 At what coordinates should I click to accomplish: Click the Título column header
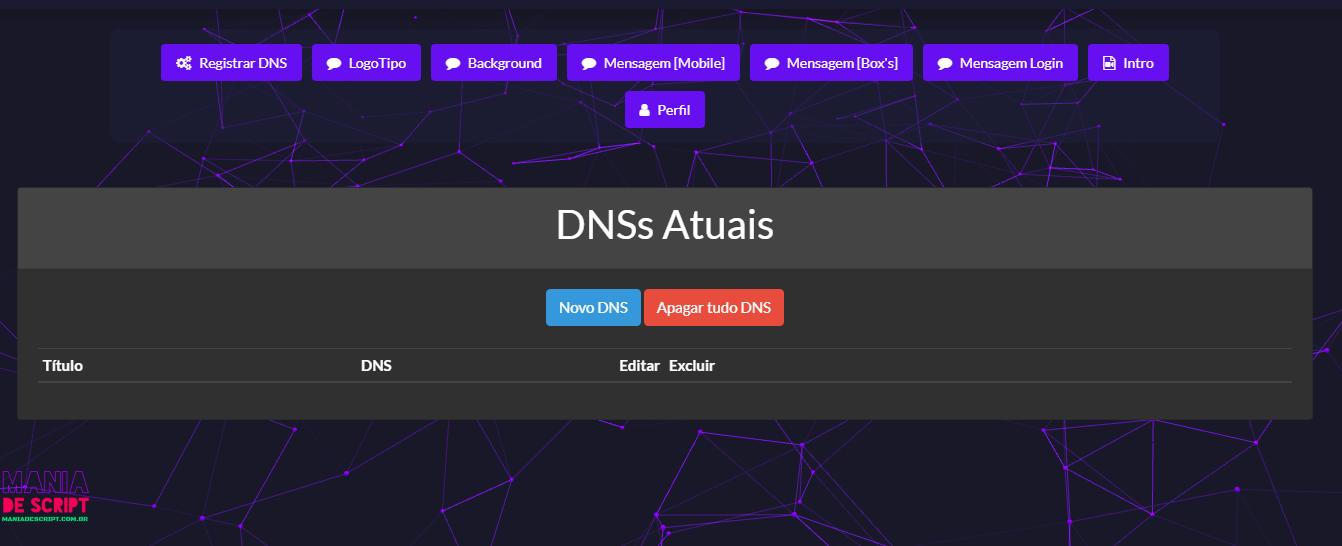63,366
